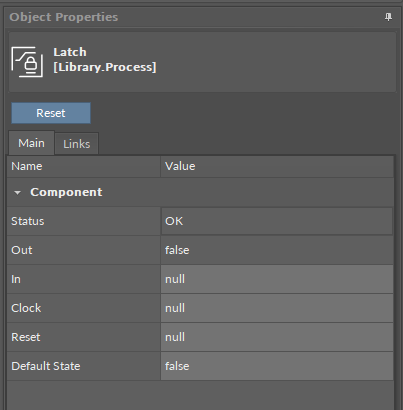Switch to the Links tab

pyautogui.click(x=77, y=144)
